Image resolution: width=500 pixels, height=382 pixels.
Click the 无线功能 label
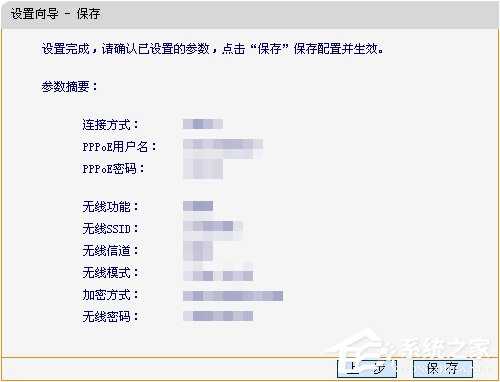pos(110,207)
